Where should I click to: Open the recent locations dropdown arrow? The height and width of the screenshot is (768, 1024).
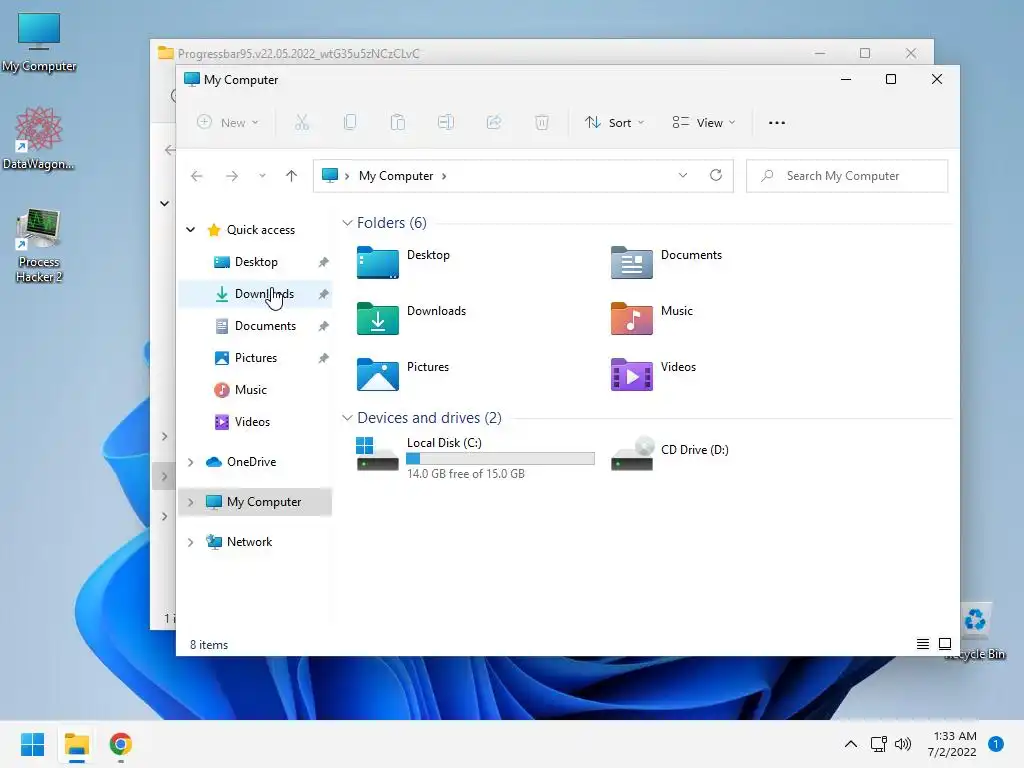pos(262,176)
